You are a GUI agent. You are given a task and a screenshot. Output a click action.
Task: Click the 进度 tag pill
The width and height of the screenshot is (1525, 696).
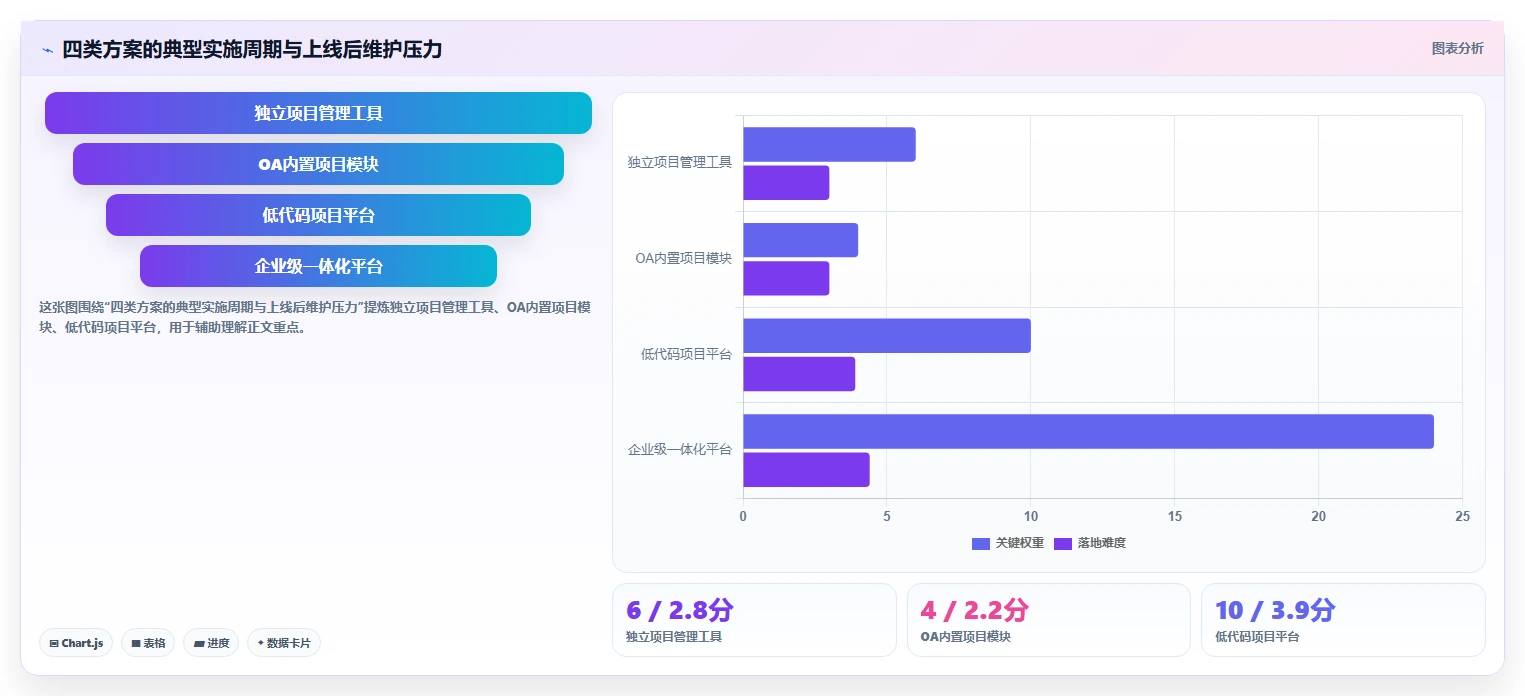(x=211, y=643)
